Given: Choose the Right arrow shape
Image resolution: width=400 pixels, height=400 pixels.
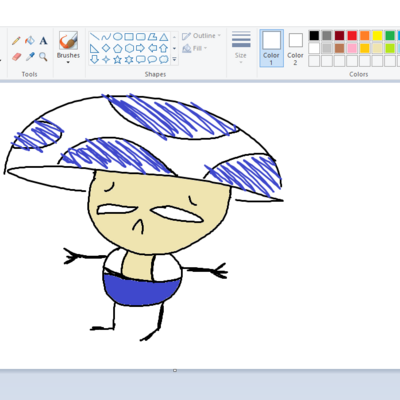Looking at the screenshot, I should click(141, 48).
